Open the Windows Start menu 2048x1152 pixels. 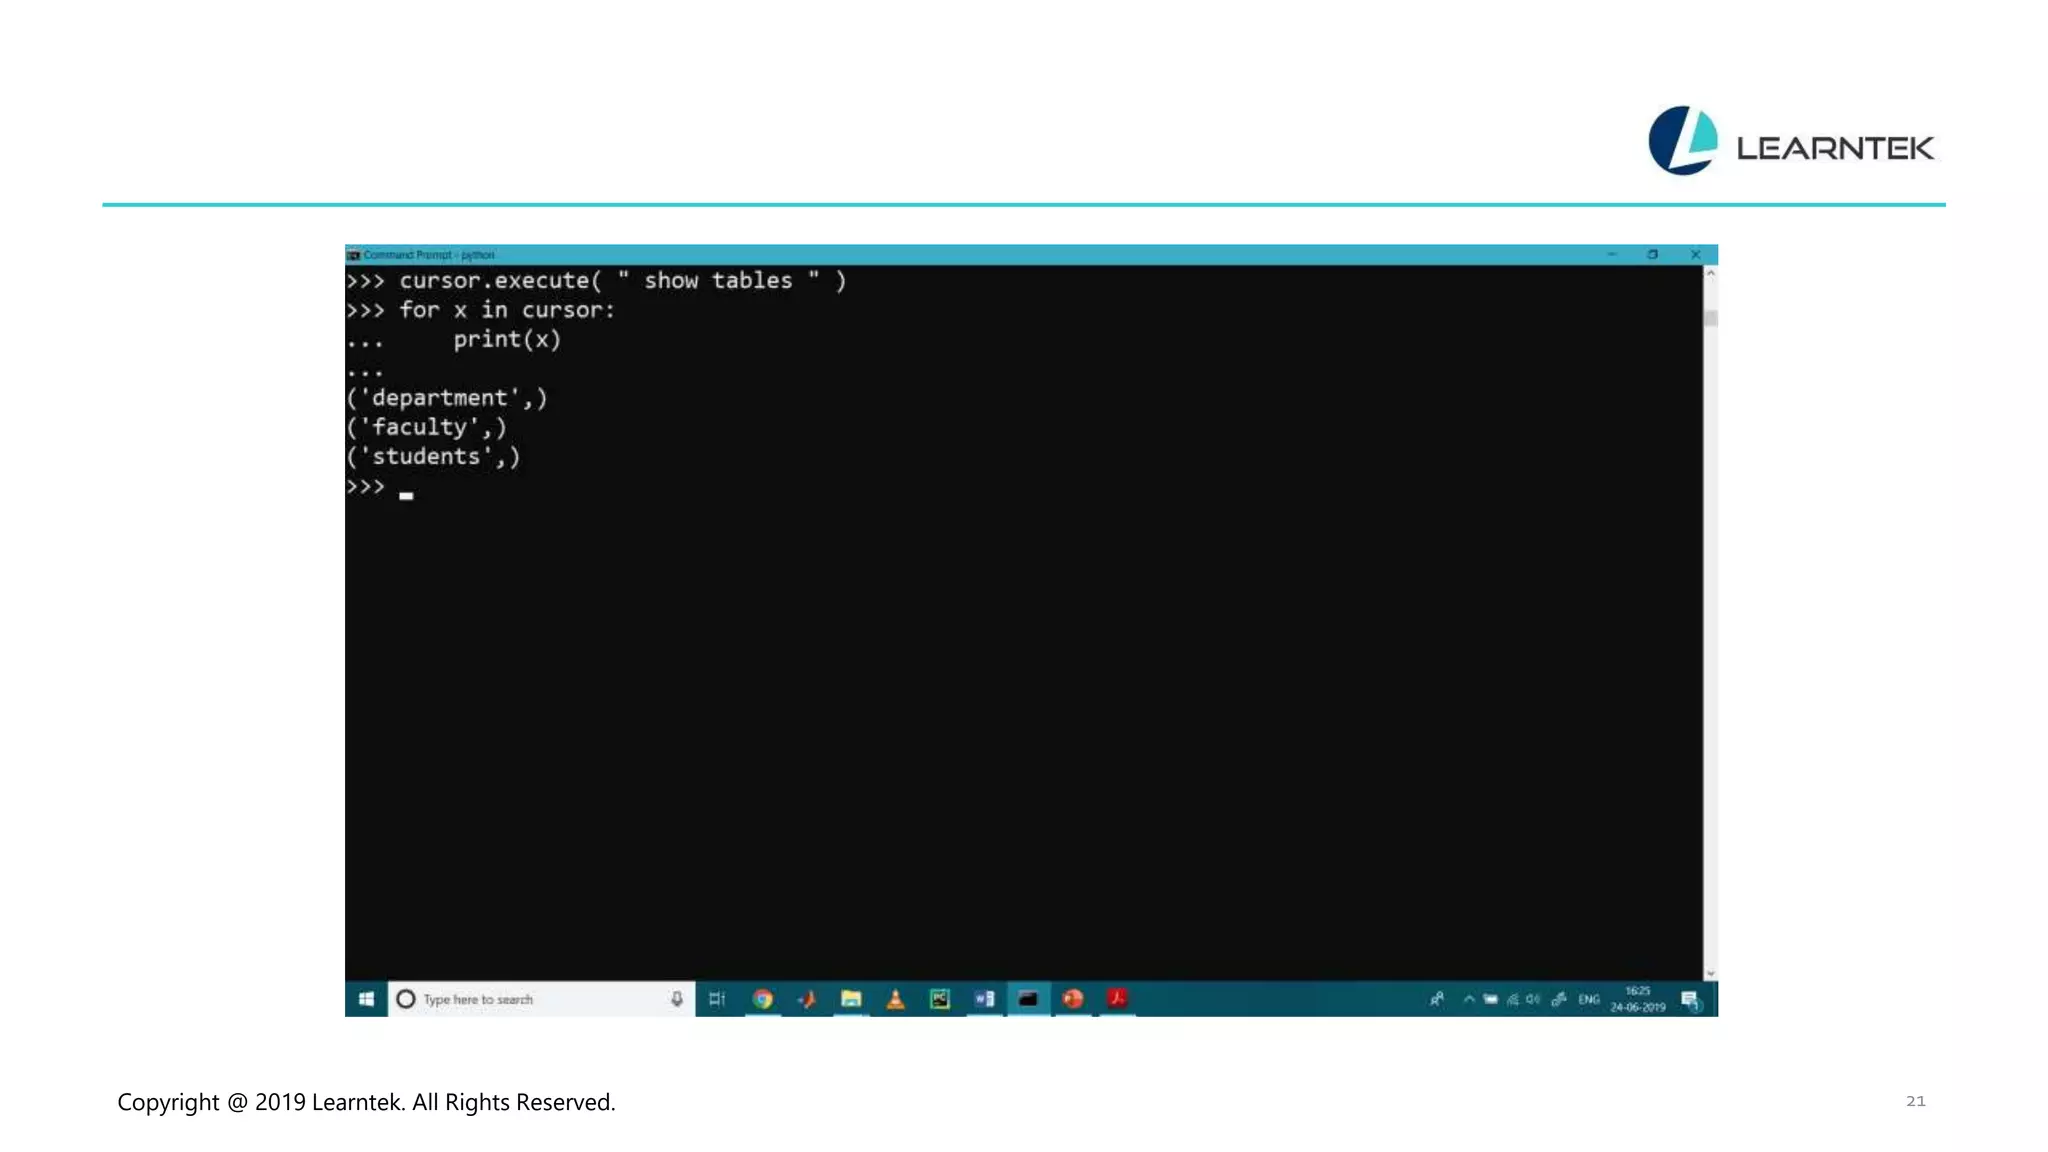pyautogui.click(x=366, y=999)
